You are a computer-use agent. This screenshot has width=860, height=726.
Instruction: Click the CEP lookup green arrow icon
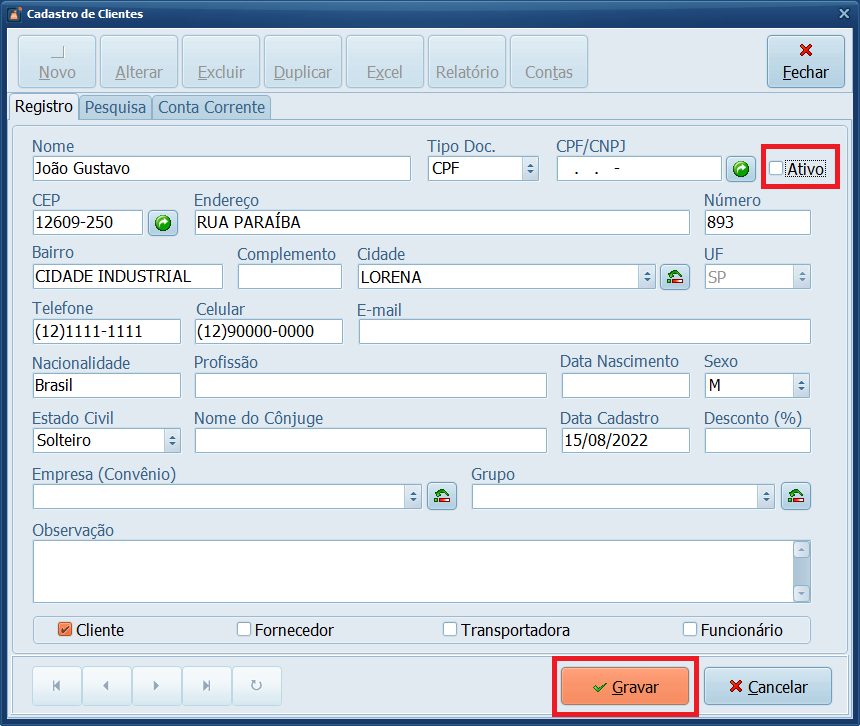162,222
